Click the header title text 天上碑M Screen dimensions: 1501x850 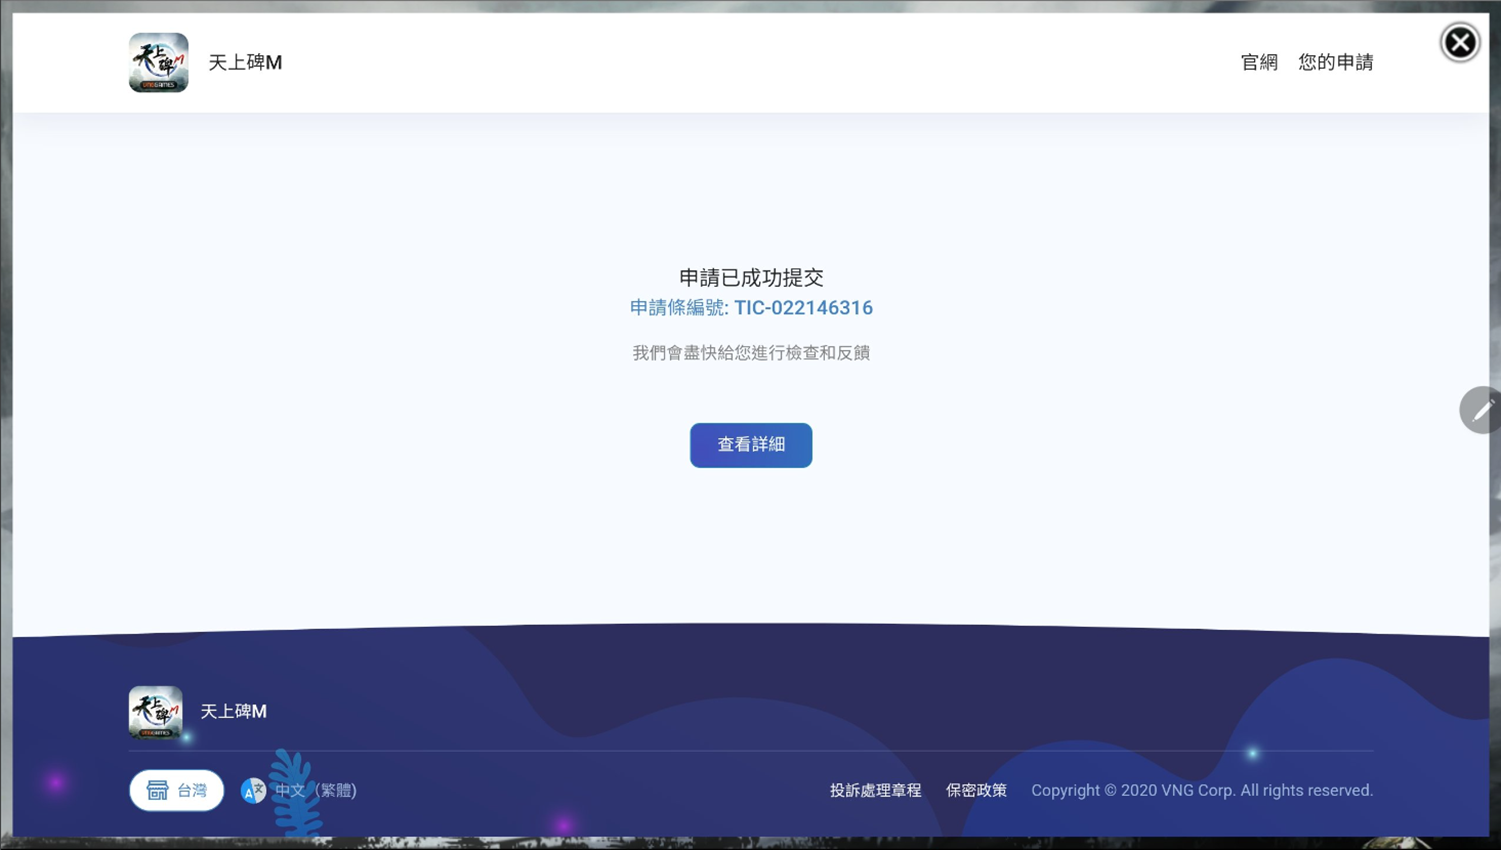click(245, 62)
